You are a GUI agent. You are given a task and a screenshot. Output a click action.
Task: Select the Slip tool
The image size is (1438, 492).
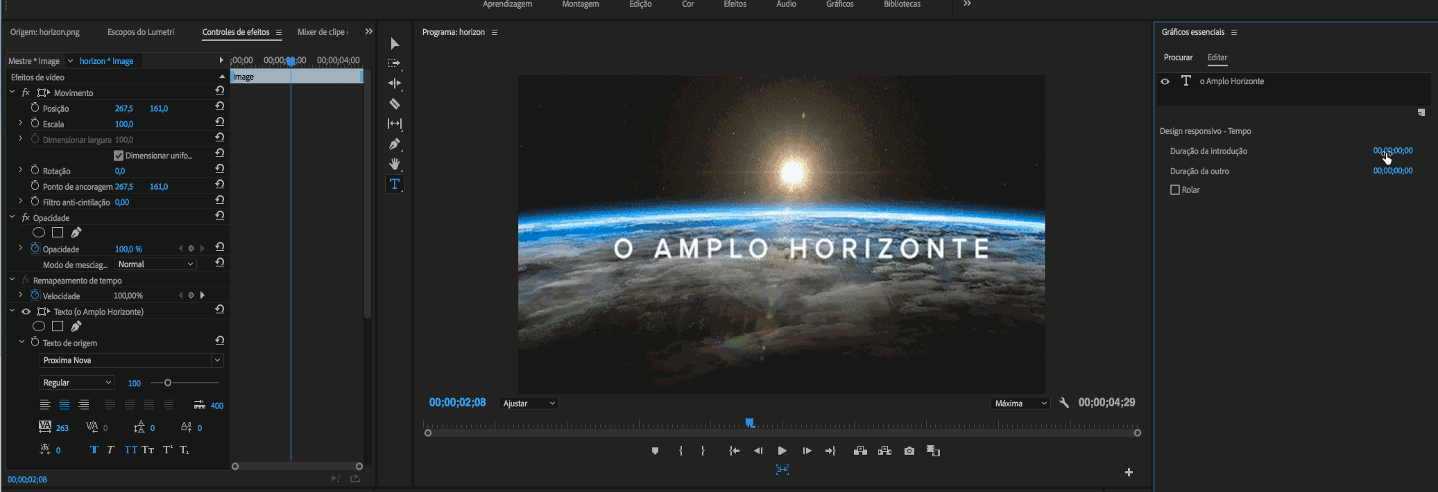(394, 124)
